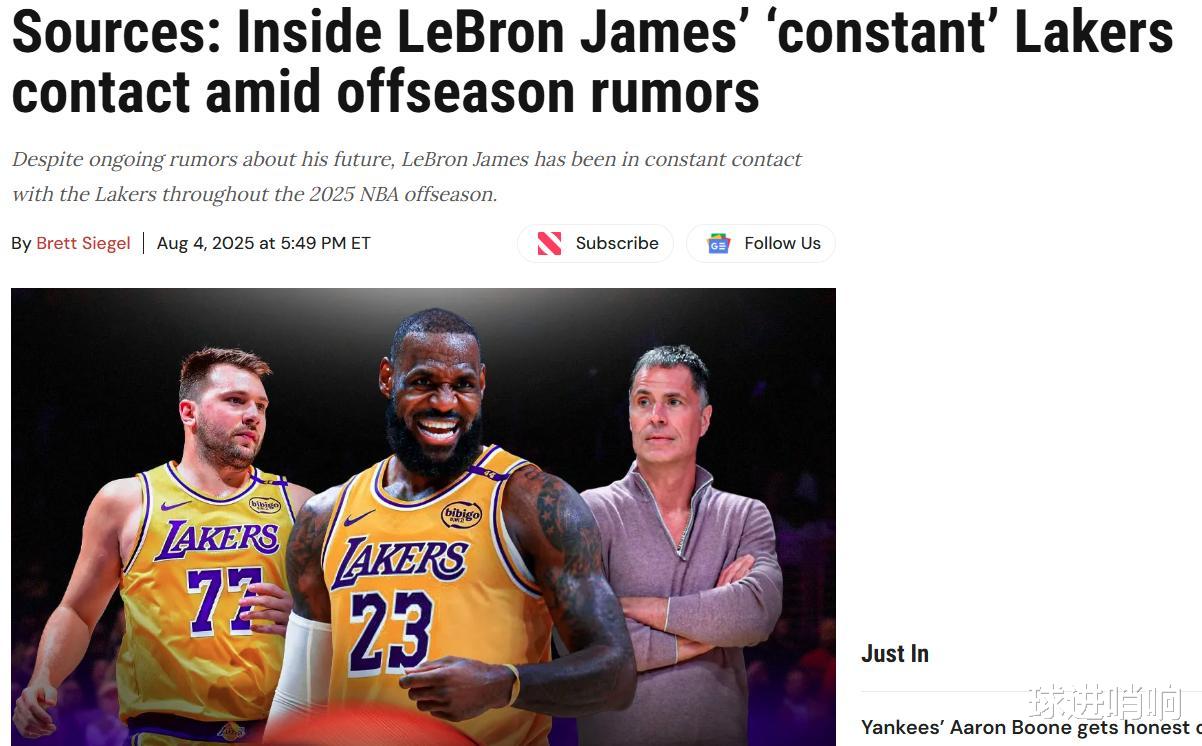Click the Google News icon beside Follow Us
The height and width of the screenshot is (746, 1202).
tap(718, 243)
